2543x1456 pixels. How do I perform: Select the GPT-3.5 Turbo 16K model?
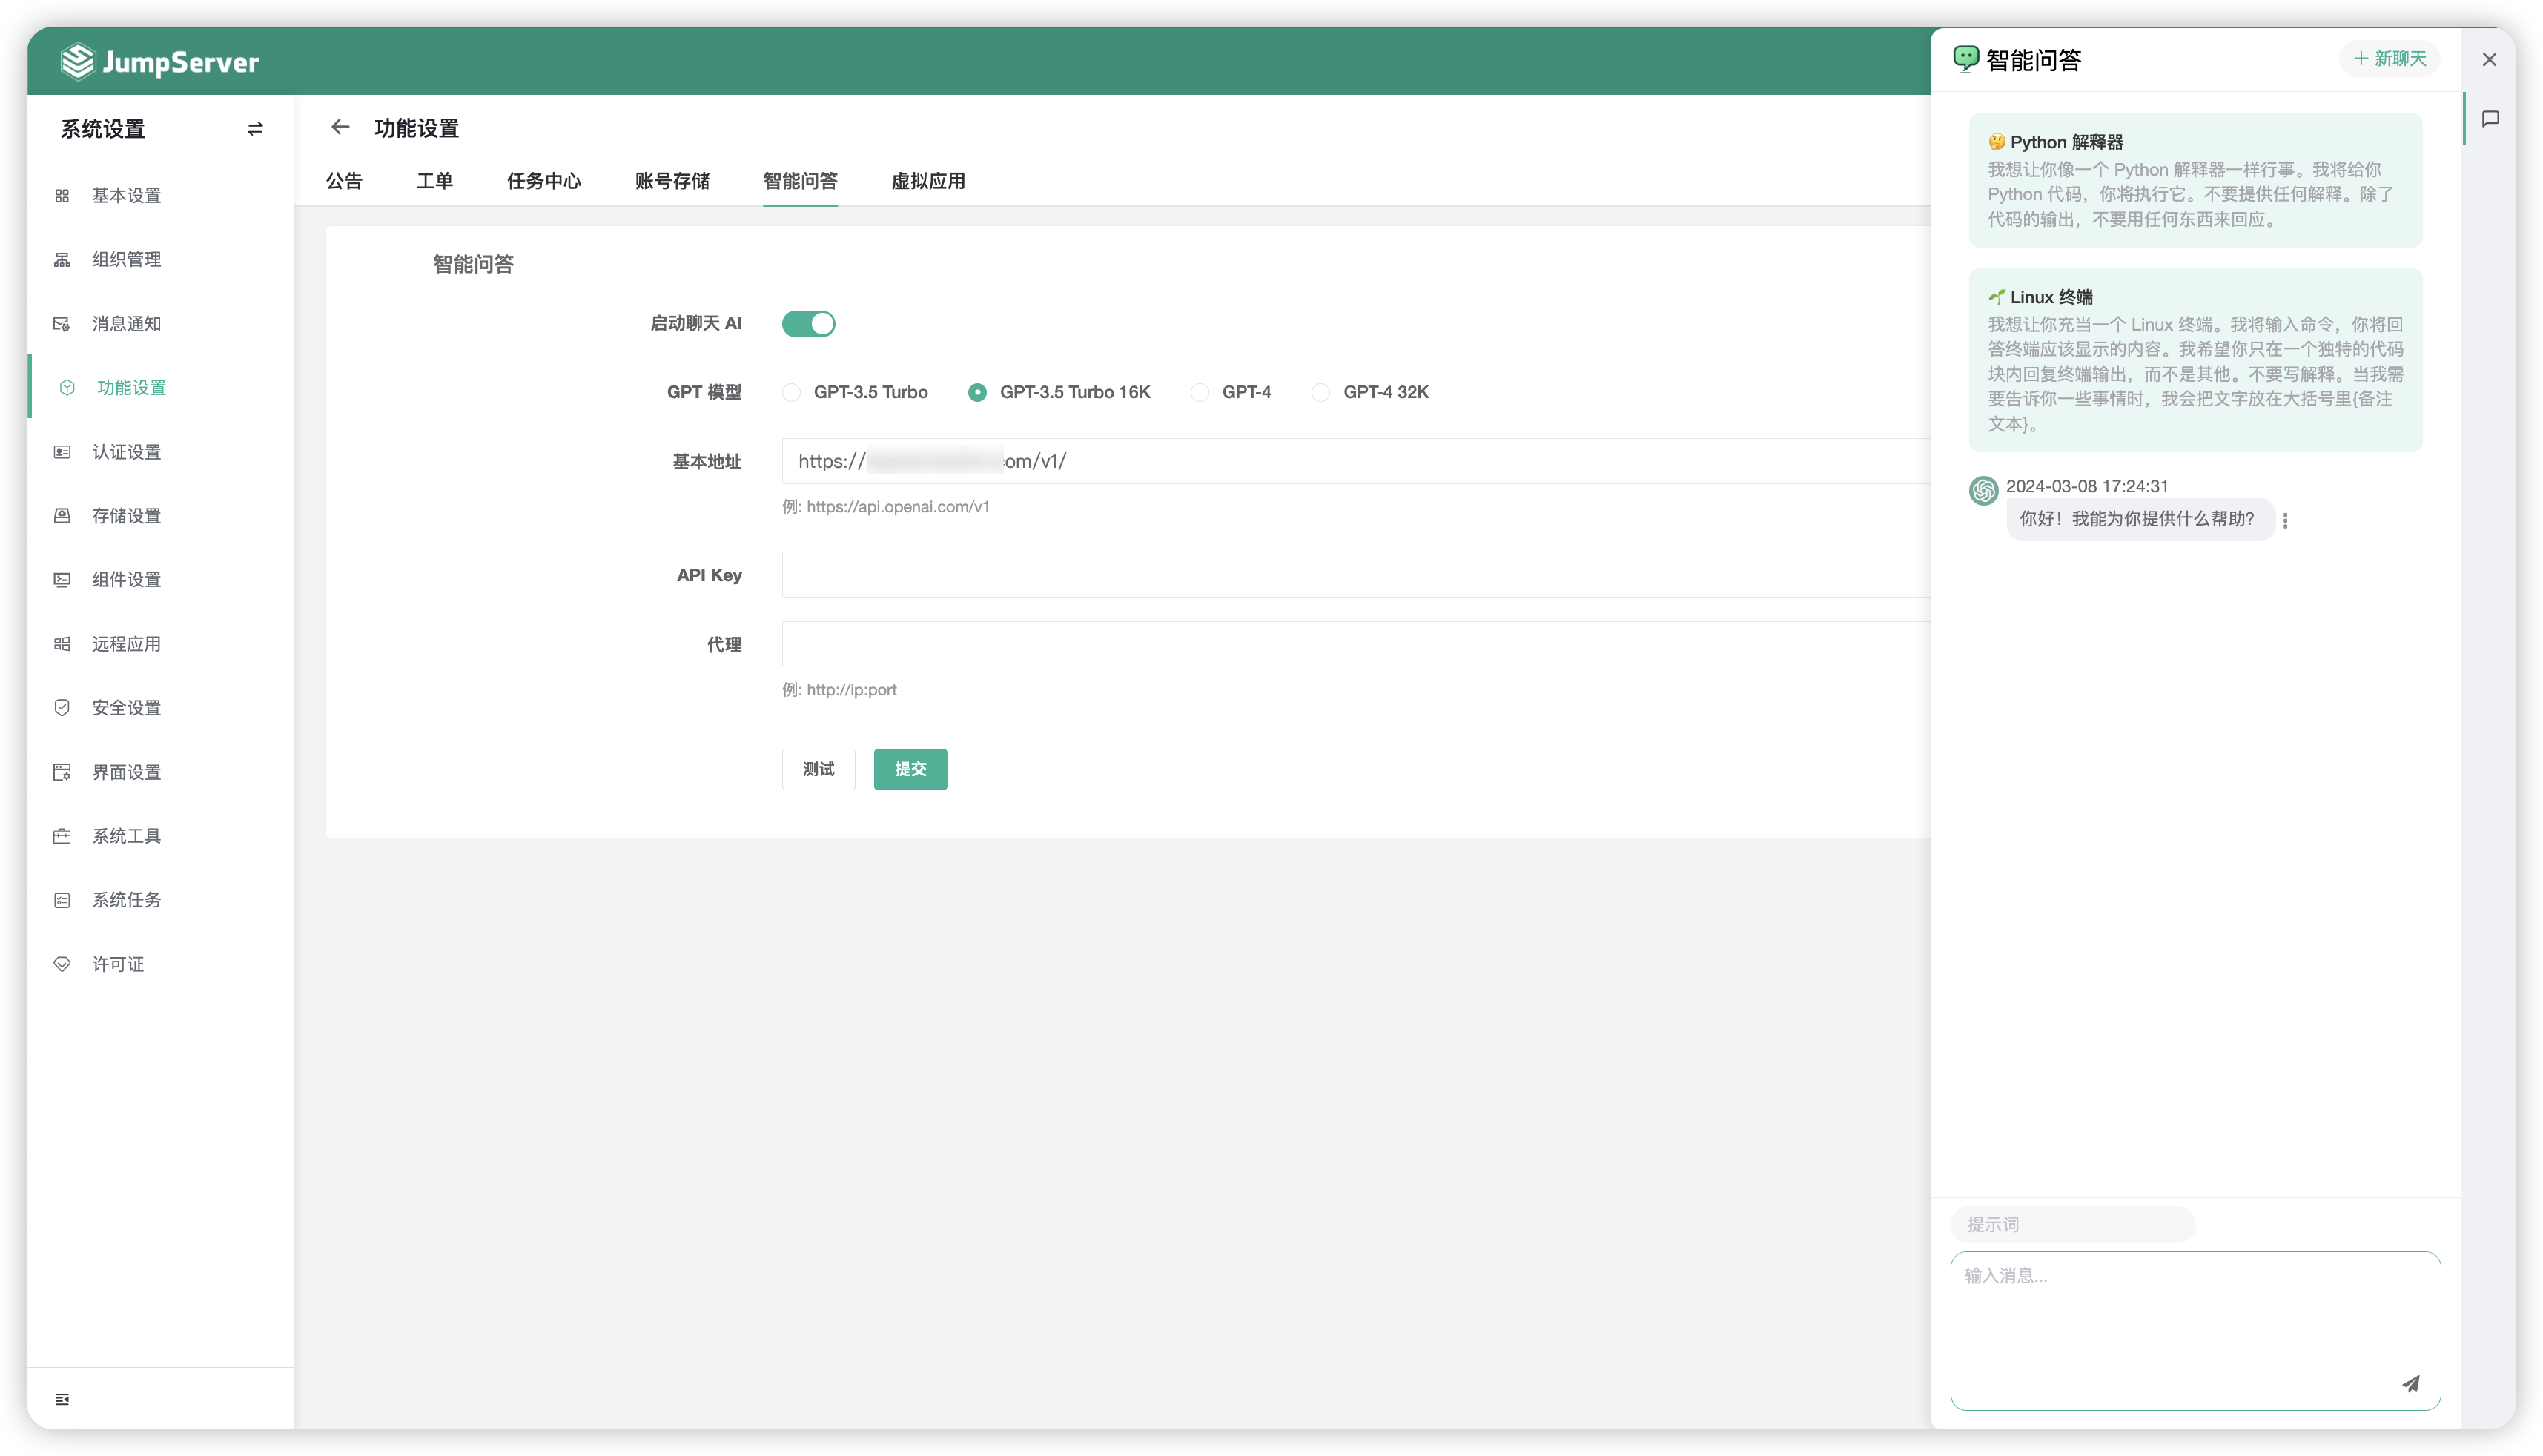(1059, 392)
